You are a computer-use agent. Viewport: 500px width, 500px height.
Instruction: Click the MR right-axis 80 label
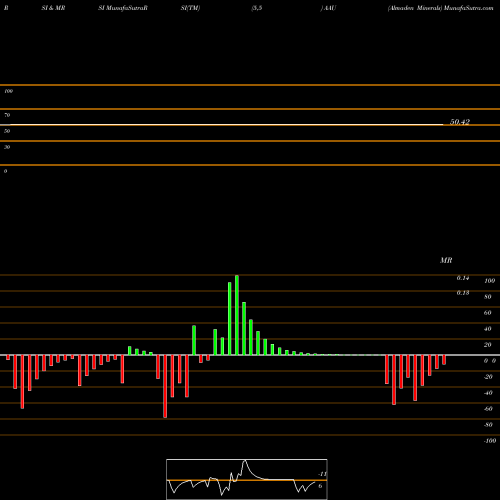[x=488, y=297]
